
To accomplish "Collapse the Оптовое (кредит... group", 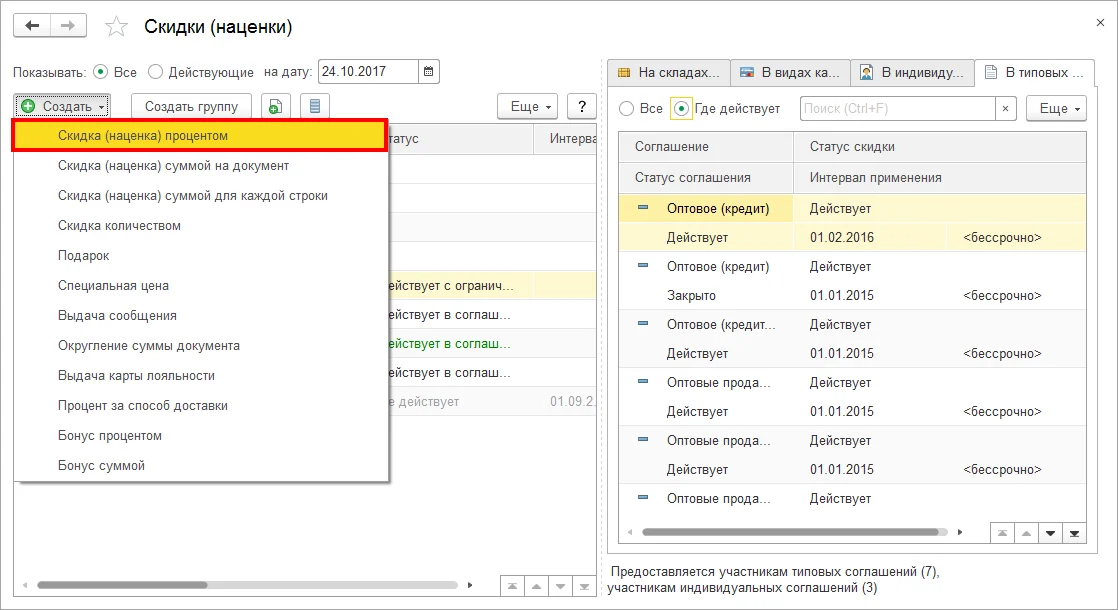I will (643, 324).
